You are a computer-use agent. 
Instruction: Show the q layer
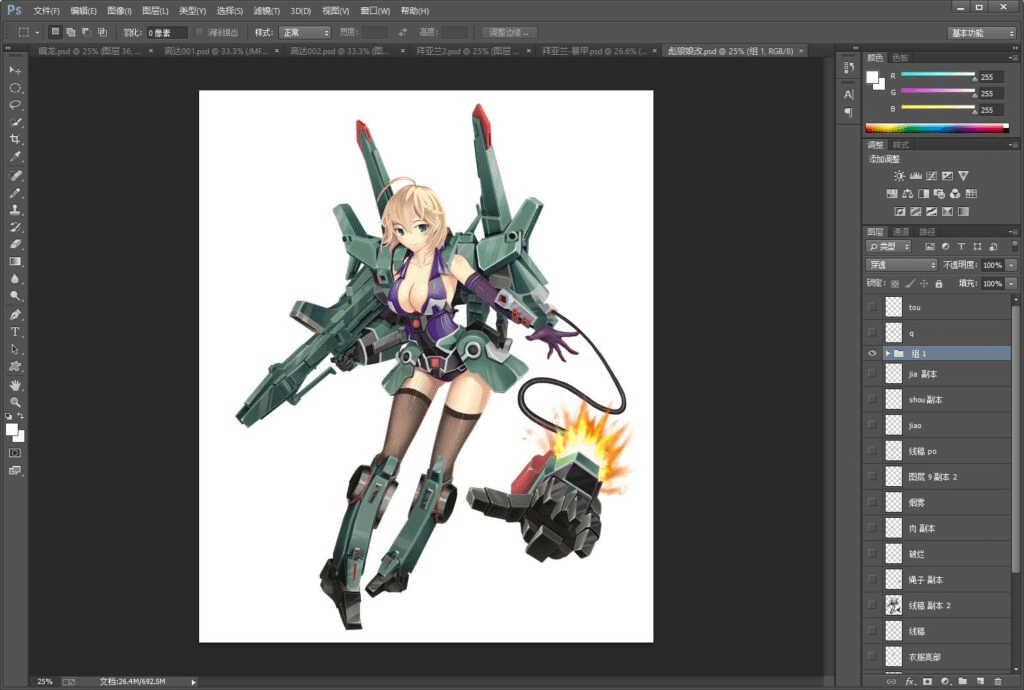click(x=872, y=333)
